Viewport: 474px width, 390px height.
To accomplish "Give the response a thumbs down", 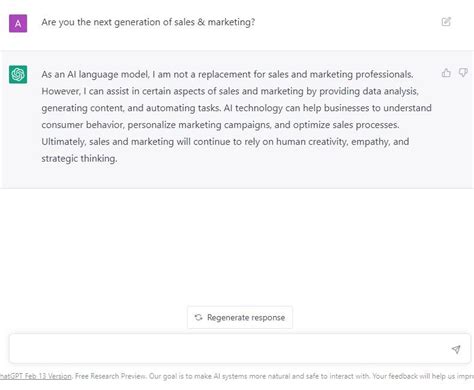I will pos(463,72).
